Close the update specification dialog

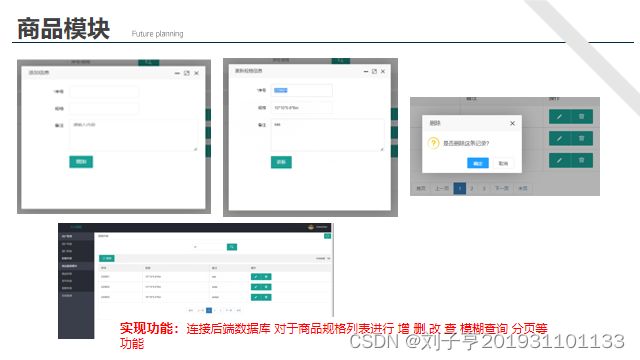coord(383,71)
